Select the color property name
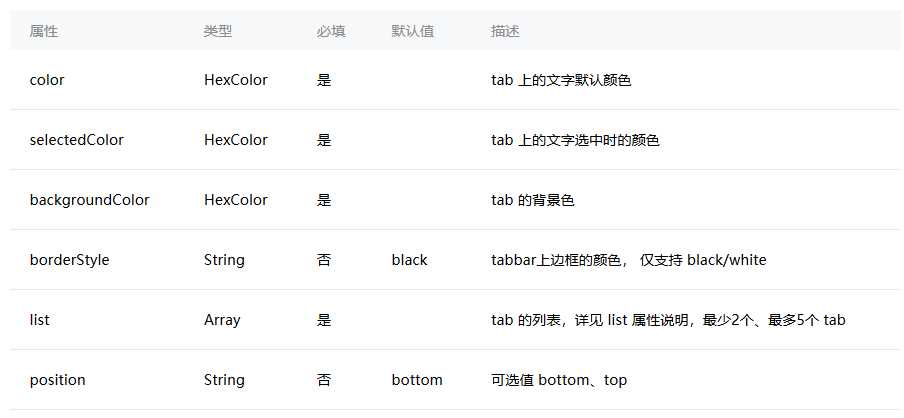Viewport: 904px width, 418px height. pyautogui.click(x=47, y=80)
